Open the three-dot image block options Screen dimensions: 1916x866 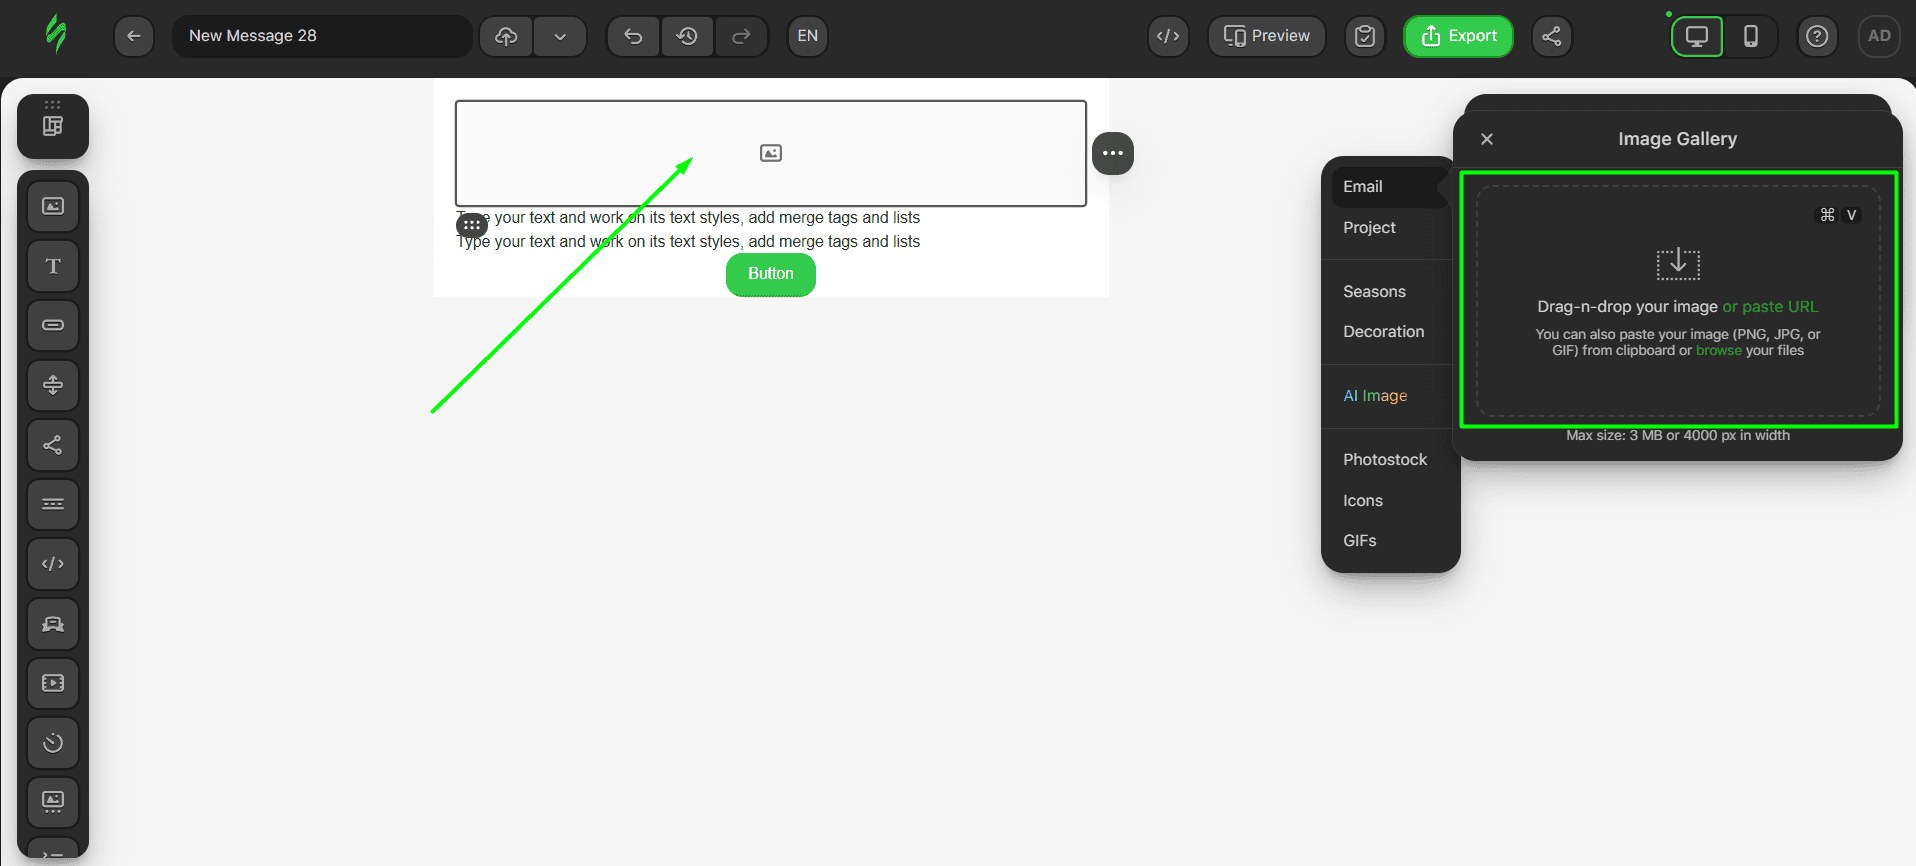[x=1113, y=153]
